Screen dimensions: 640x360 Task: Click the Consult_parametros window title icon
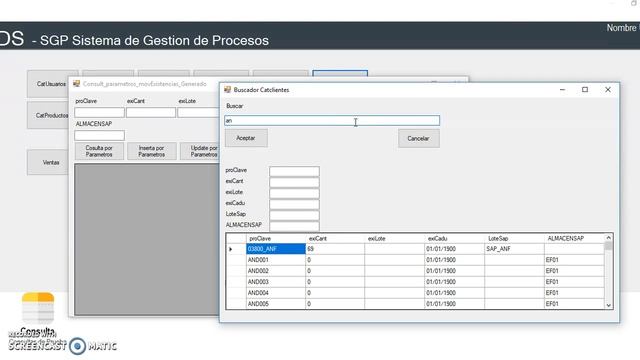(x=76, y=84)
